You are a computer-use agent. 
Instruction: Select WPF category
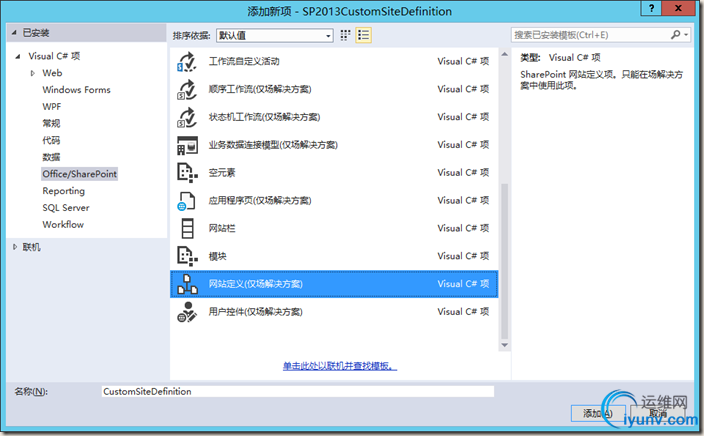pyautogui.click(x=52, y=107)
